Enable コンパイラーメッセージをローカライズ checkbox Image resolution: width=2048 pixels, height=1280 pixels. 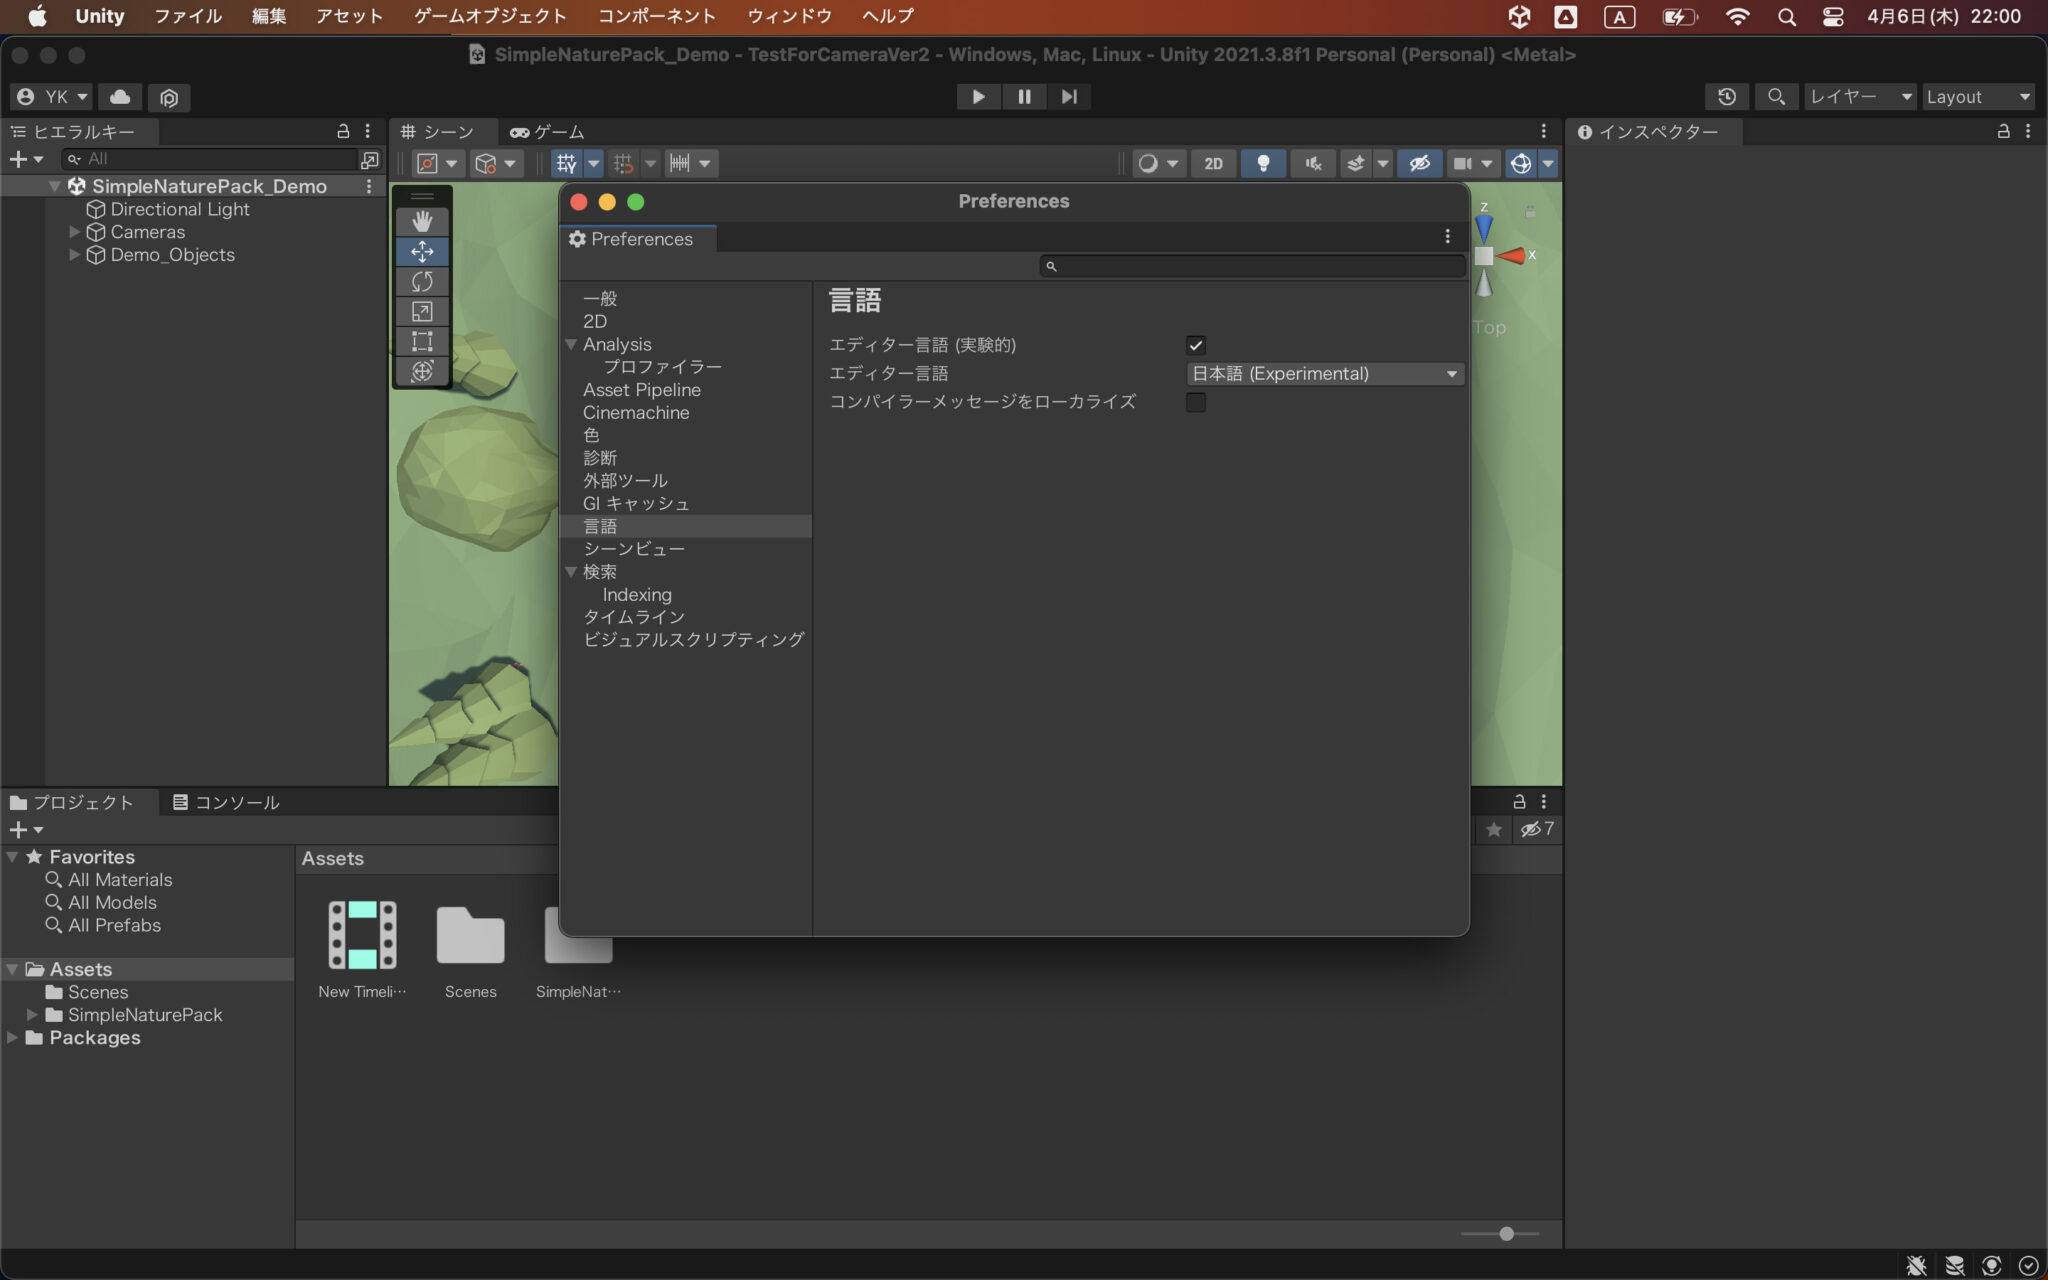tap(1196, 402)
